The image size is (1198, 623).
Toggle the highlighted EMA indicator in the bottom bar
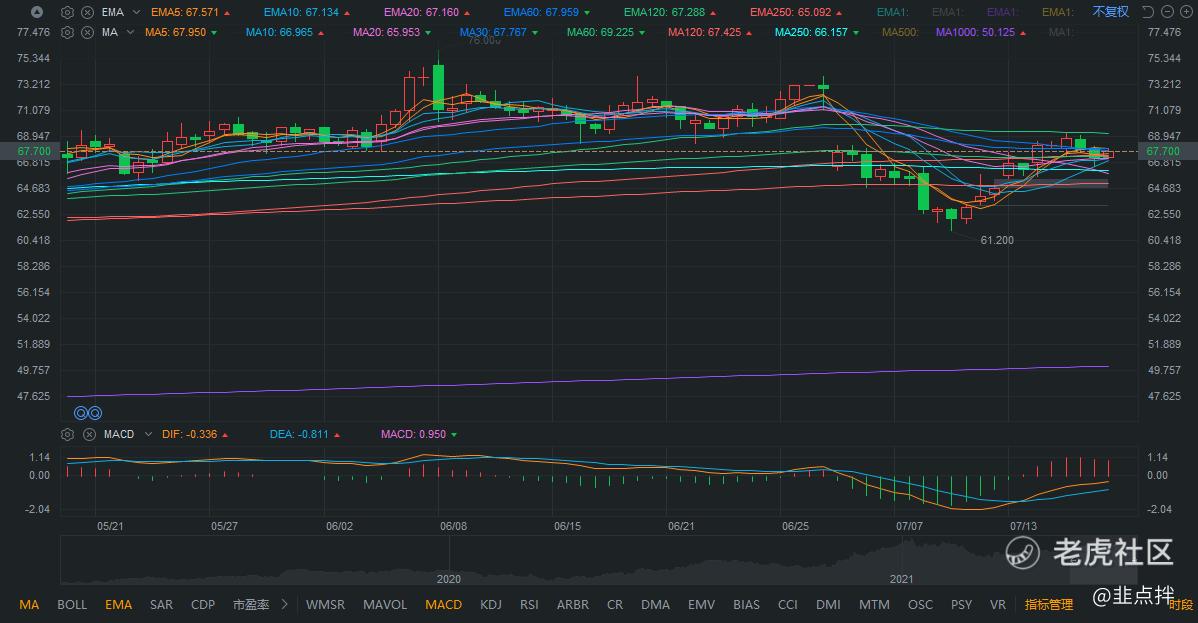coord(118,605)
